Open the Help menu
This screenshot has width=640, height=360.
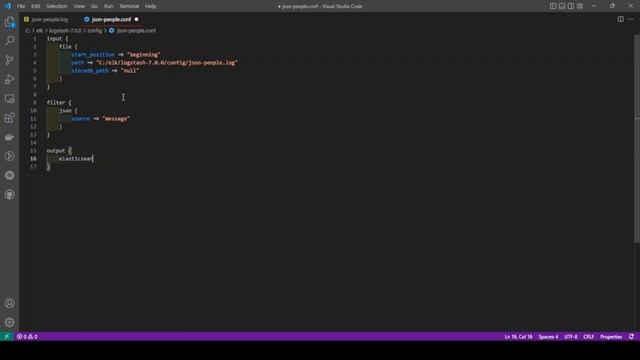click(x=151, y=6)
